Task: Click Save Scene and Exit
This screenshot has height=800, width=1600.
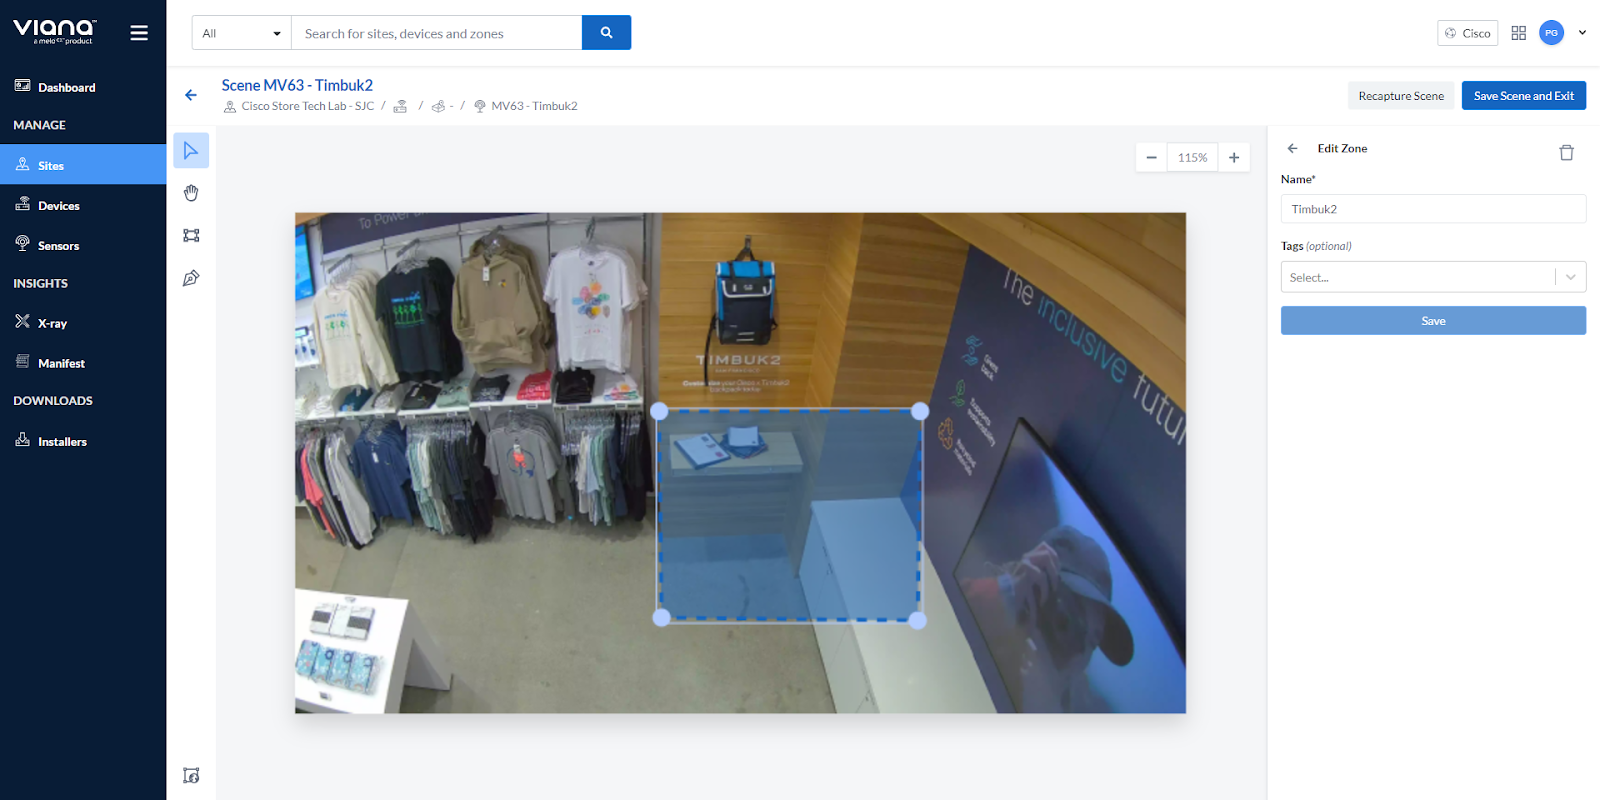Action: 1523,96
